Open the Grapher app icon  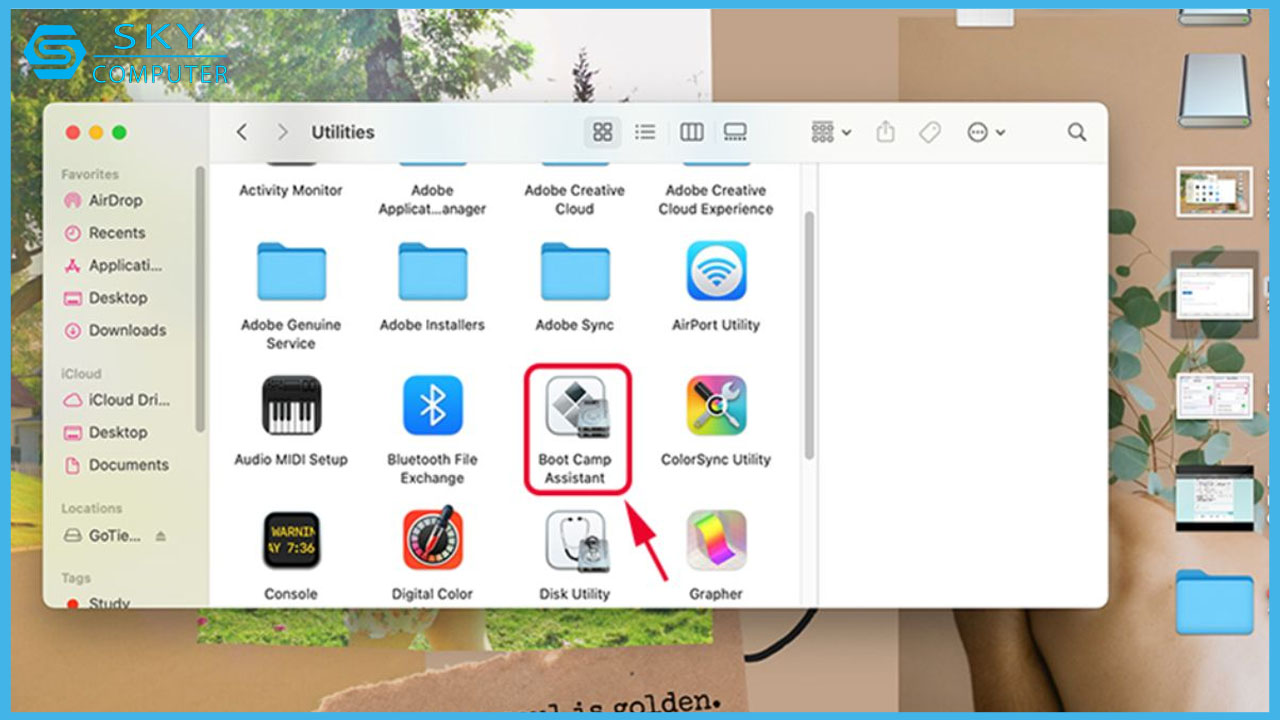point(716,540)
